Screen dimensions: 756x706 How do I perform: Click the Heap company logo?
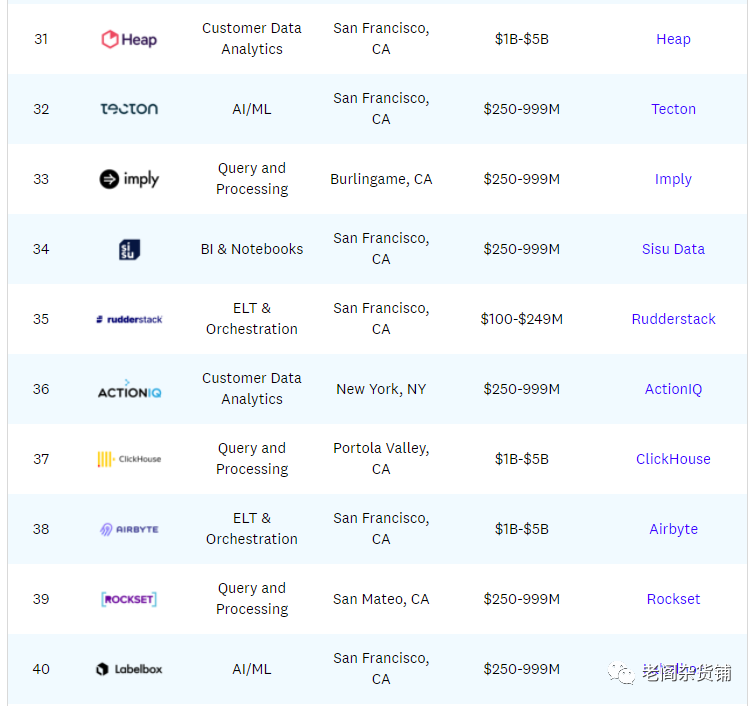click(x=129, y=39)
